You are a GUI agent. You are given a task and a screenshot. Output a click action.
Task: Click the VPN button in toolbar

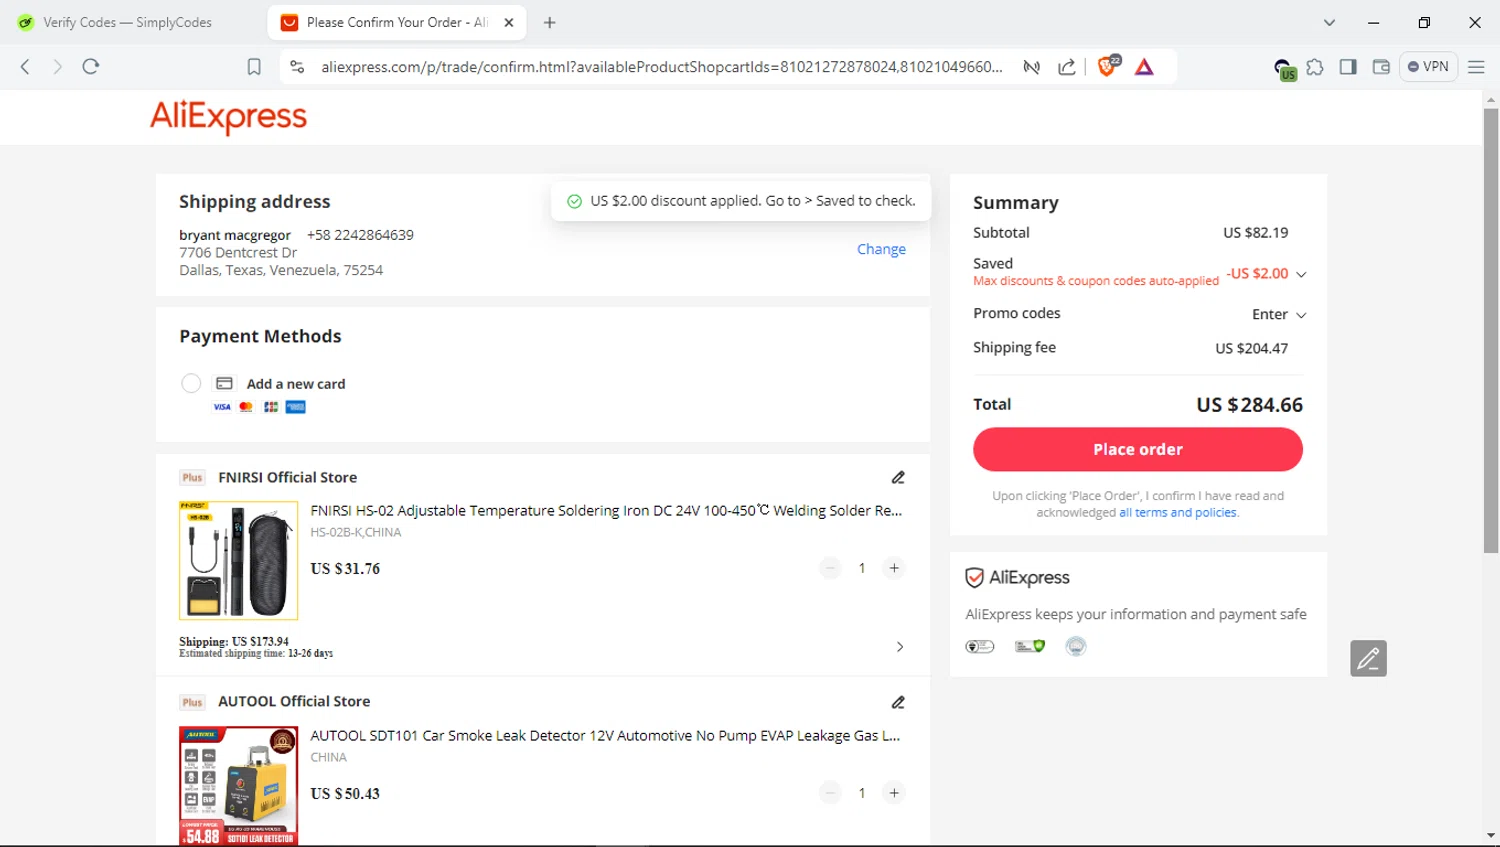tap(1428, 67)
